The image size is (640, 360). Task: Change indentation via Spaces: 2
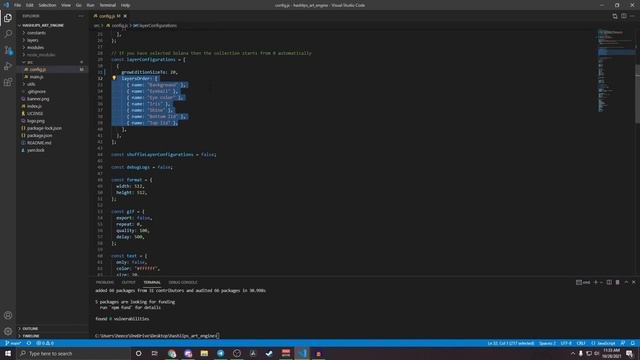(x=547, y=343)
